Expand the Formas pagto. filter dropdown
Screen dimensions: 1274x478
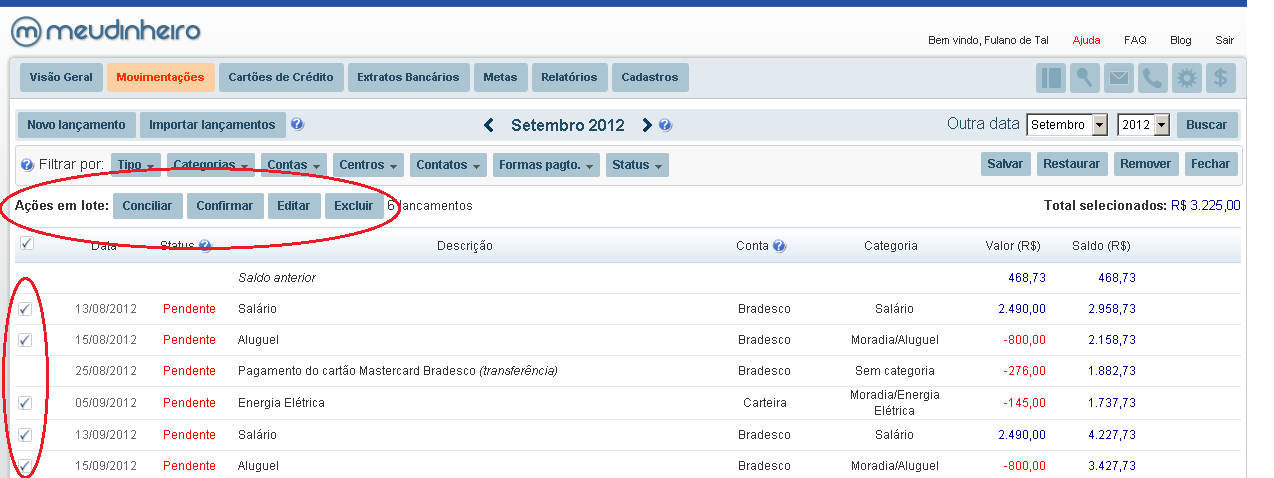[545, 165]
